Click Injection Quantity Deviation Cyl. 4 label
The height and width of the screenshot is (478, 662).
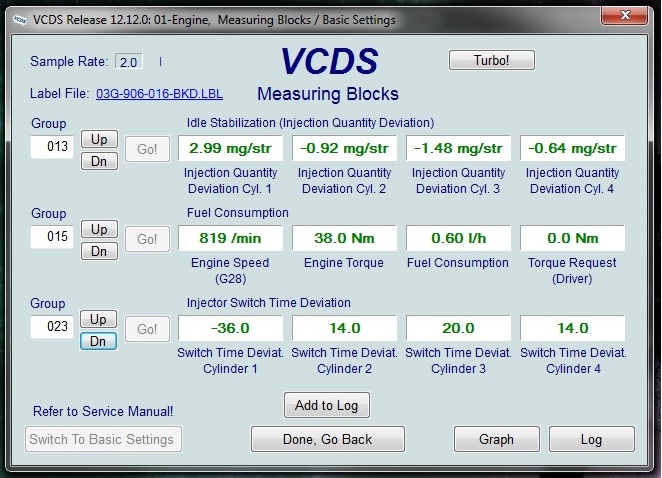[x=572, y=181]
